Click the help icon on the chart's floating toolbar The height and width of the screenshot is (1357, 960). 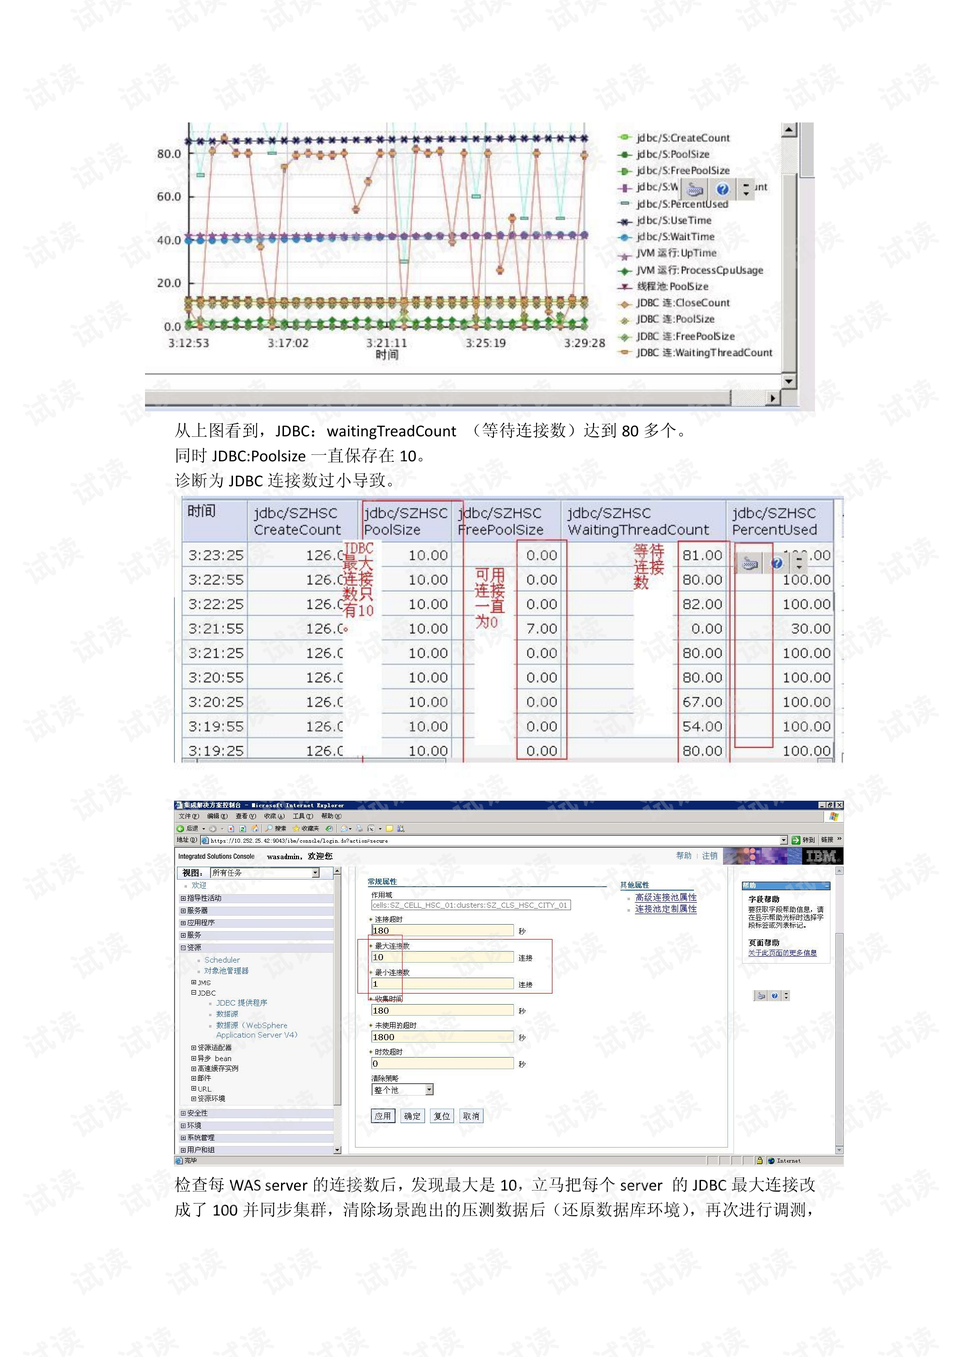[x=722, y=189]
